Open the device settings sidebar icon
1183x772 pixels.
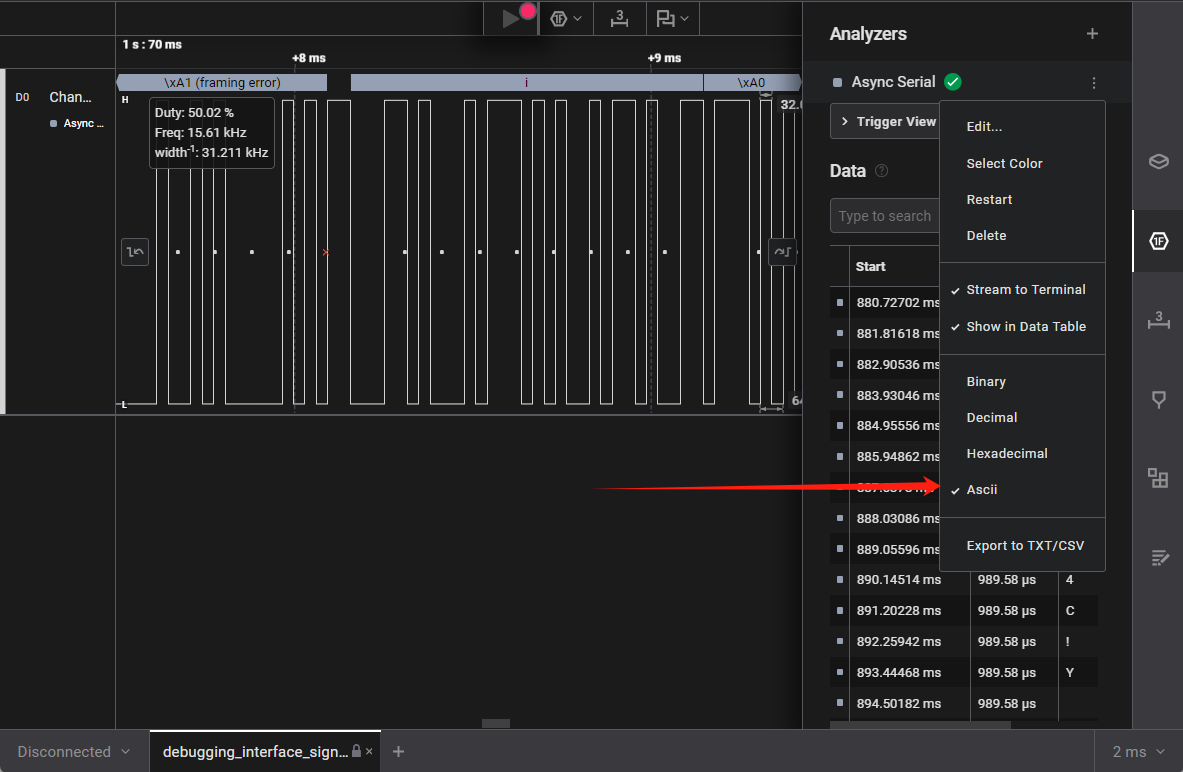[1158, 161]
